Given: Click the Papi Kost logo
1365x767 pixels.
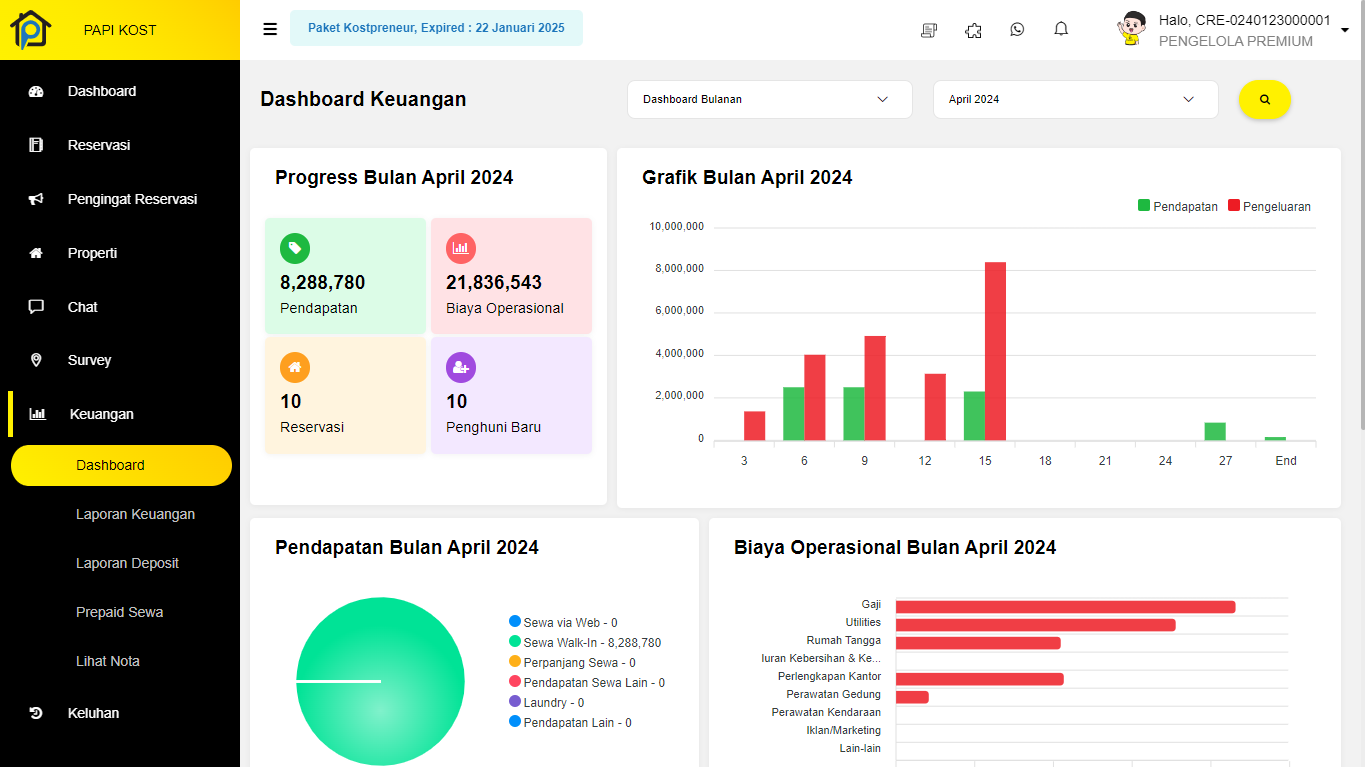Looking at the screenshot, I should point(30,30).
